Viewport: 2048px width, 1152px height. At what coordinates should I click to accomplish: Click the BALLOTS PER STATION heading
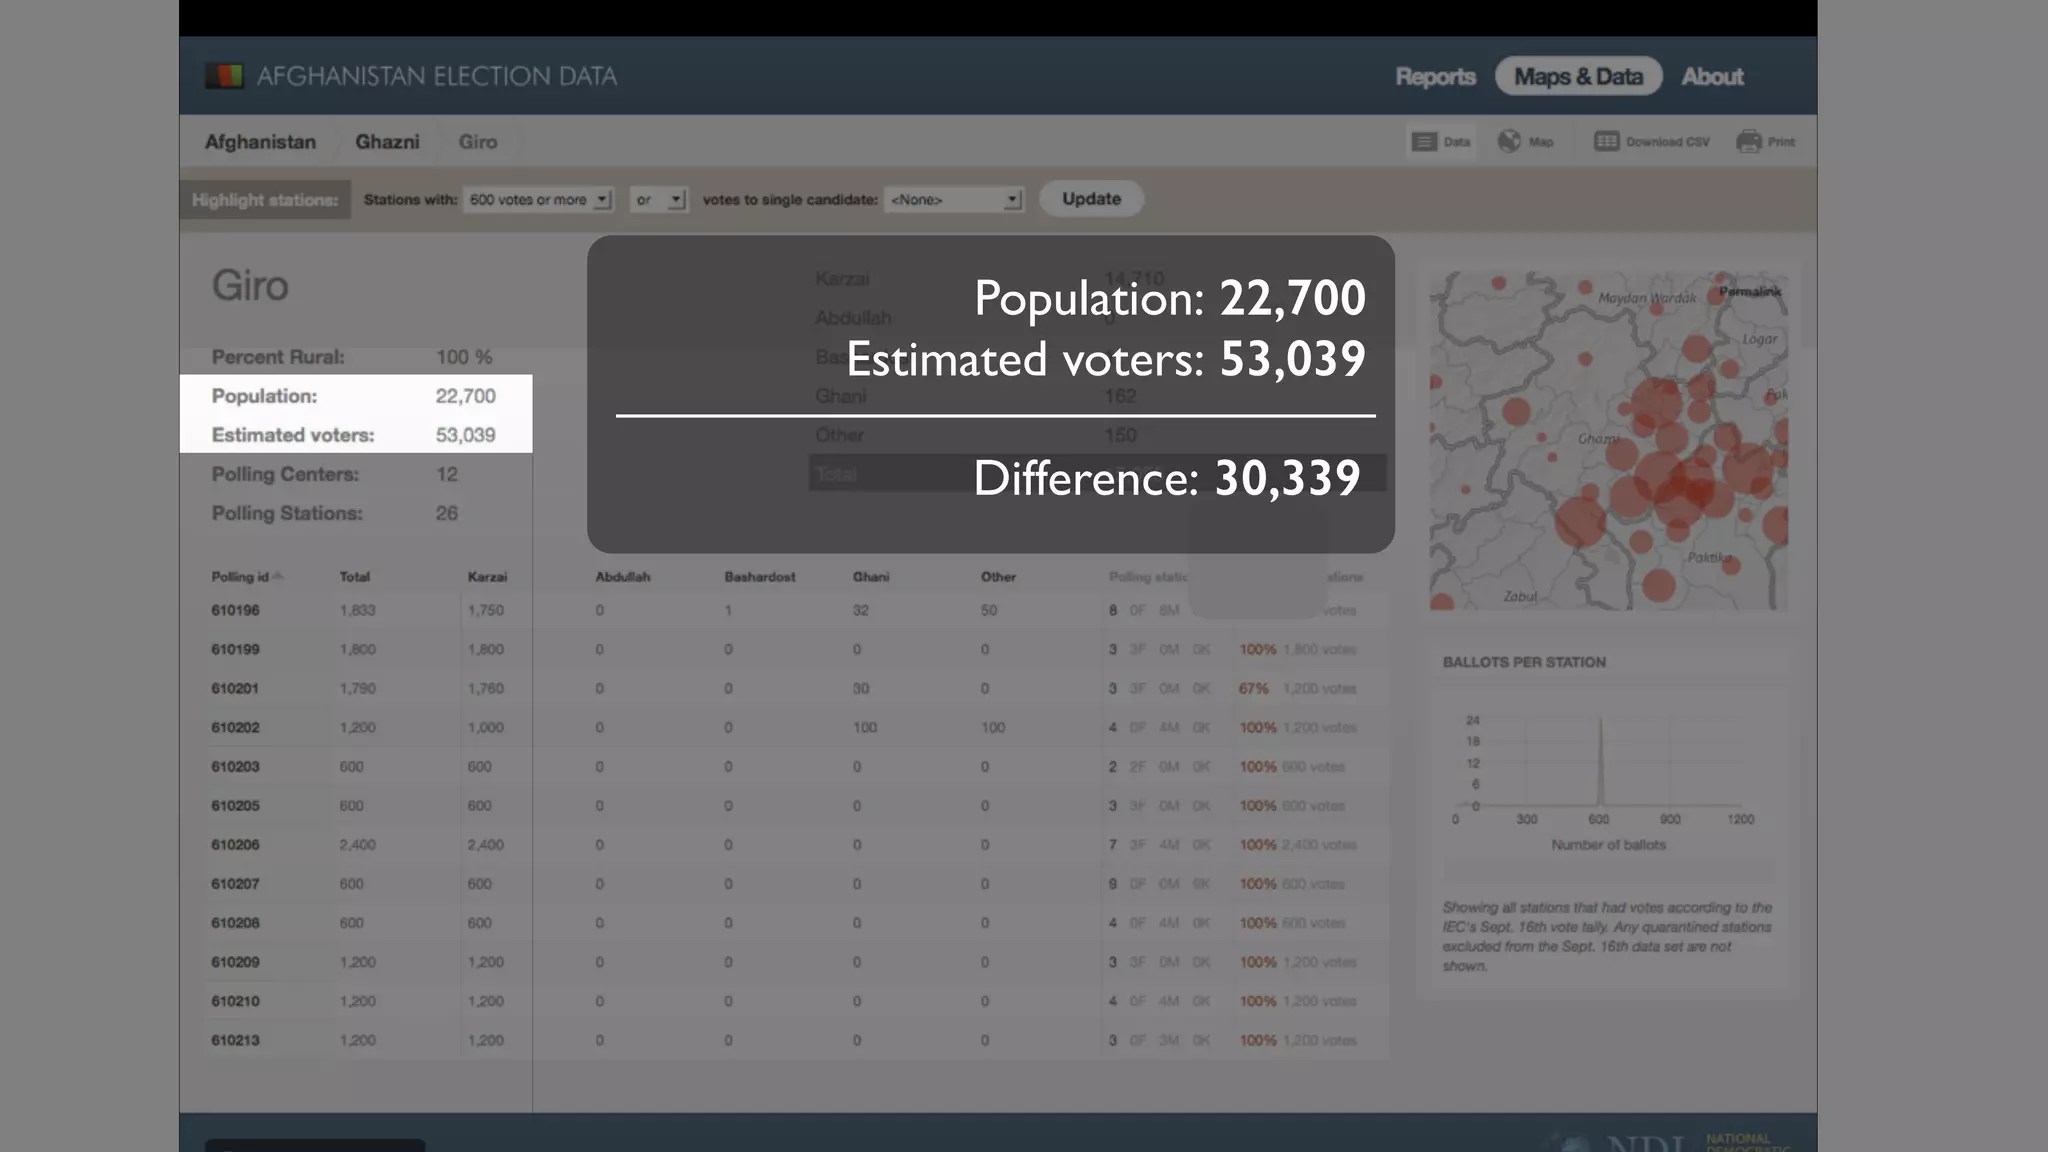1524,662
